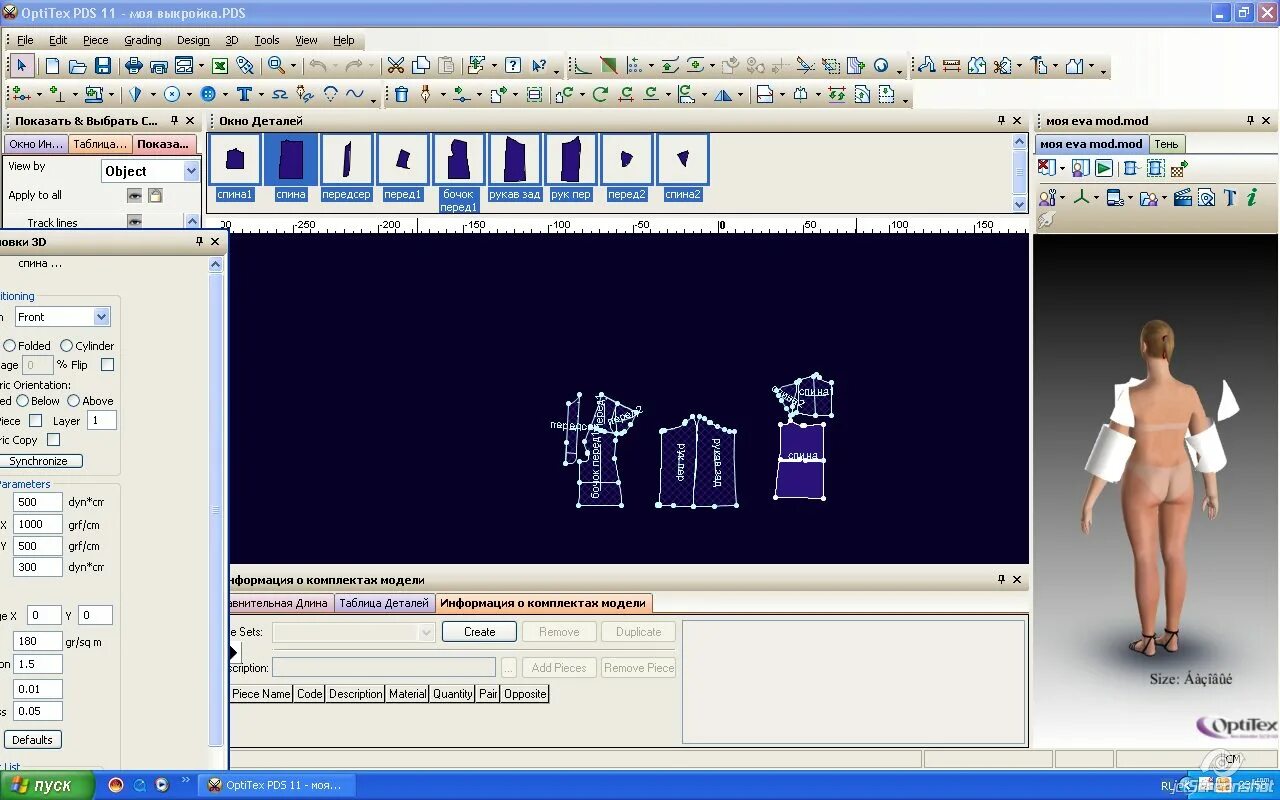
Task: Select the arrow pointer tool
Action: pos(22,66)
